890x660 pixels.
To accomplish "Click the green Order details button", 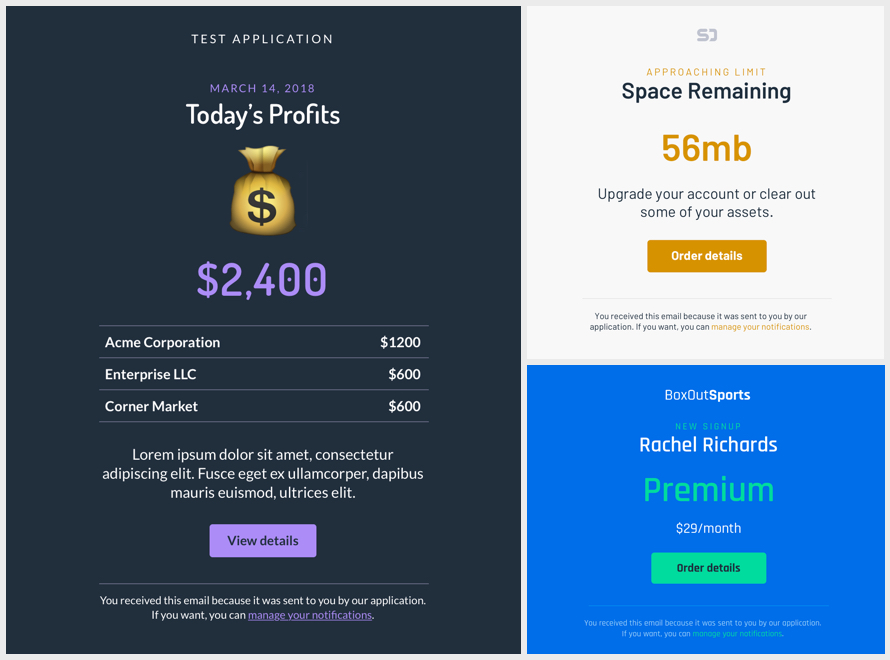I will click(x=708, y=568).
